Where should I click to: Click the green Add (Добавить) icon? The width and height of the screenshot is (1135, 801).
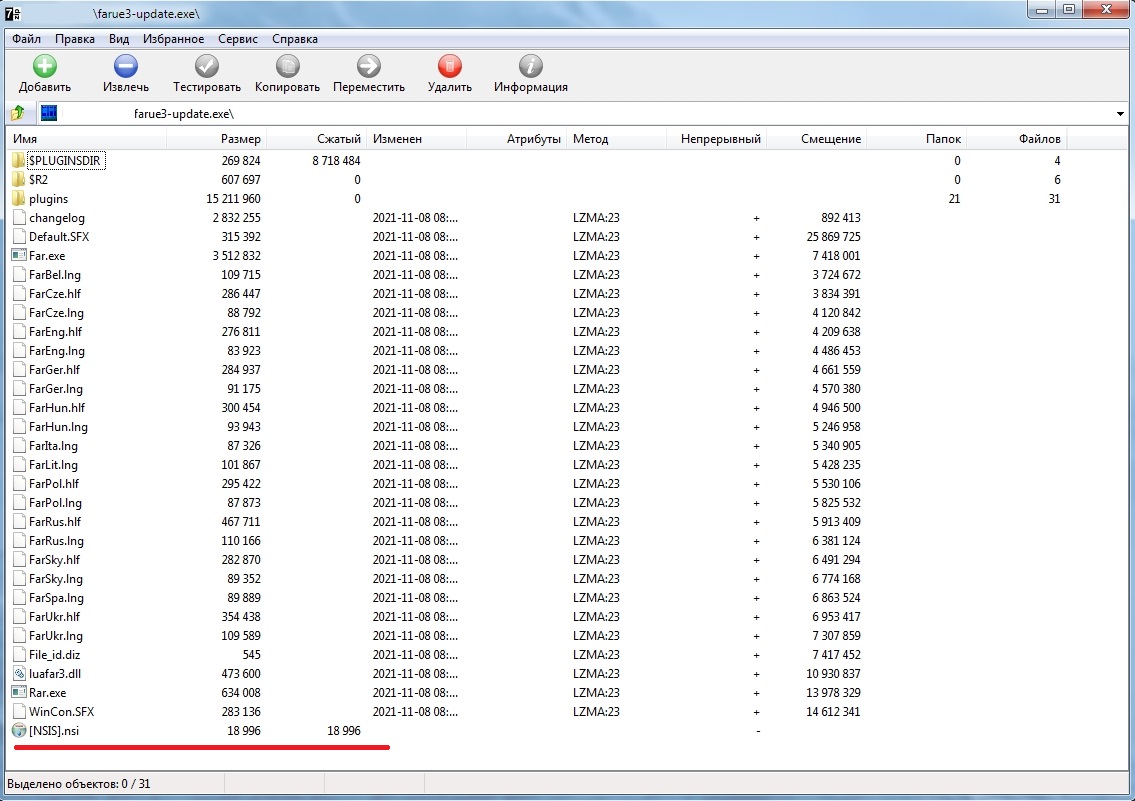click(45, 66)
